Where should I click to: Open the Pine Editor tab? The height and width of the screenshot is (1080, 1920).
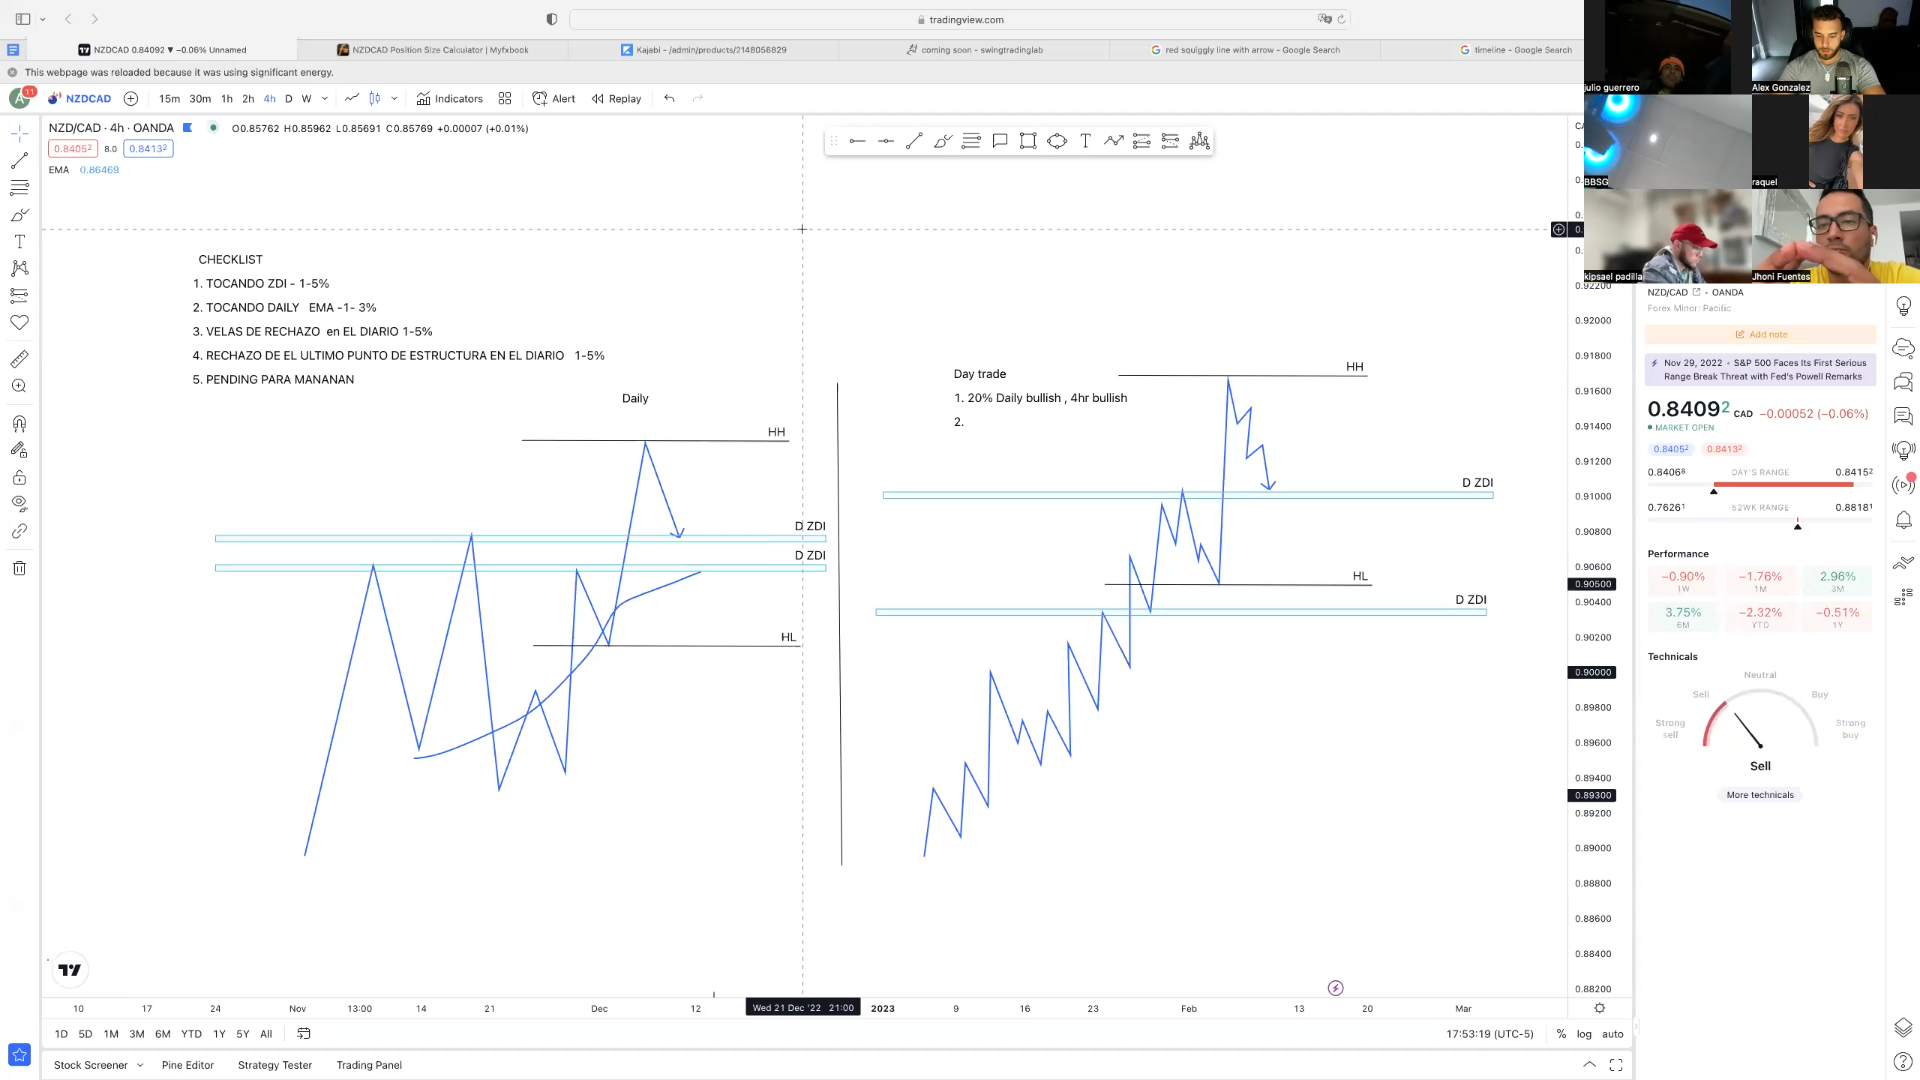188,1065
